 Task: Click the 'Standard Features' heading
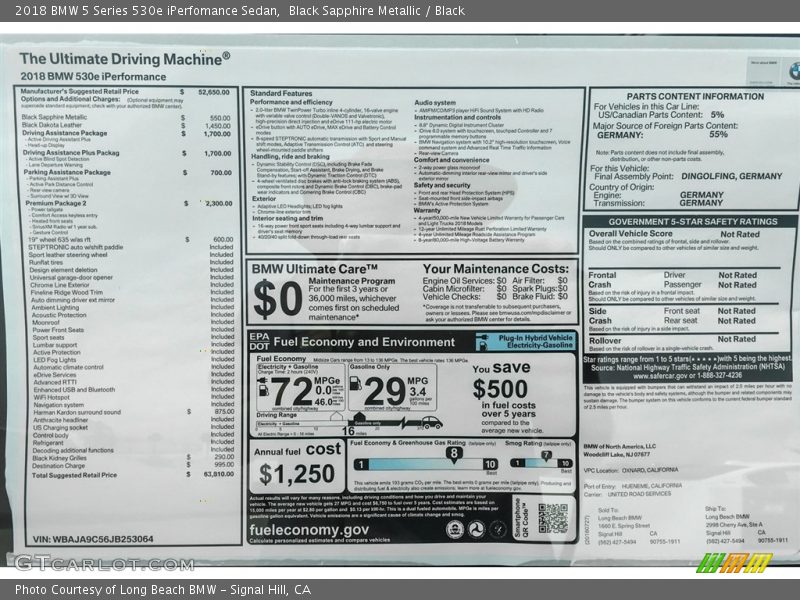281,93
